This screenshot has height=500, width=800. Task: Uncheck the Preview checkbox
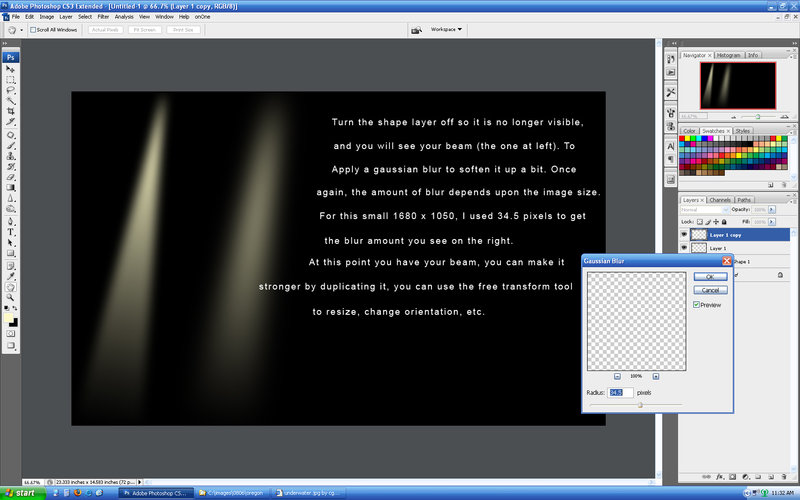tap(696, 304)
